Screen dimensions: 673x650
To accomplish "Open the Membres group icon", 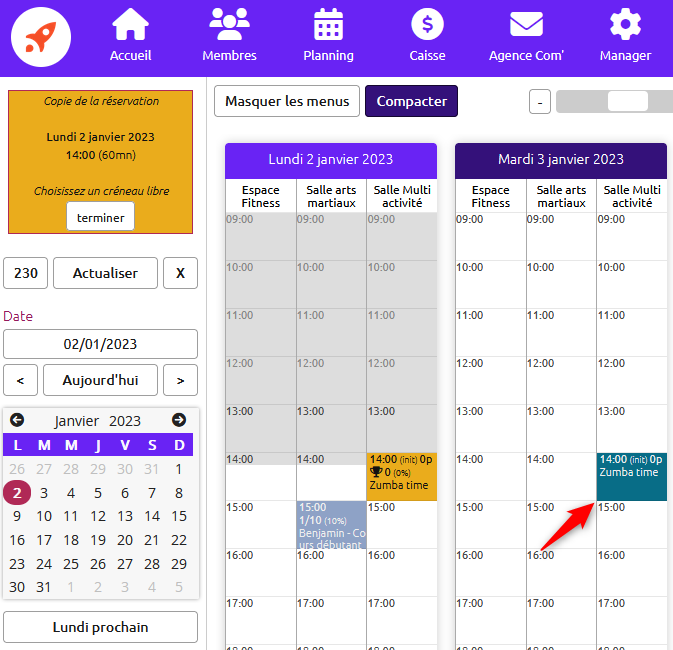I will click(x=229, y=24).
